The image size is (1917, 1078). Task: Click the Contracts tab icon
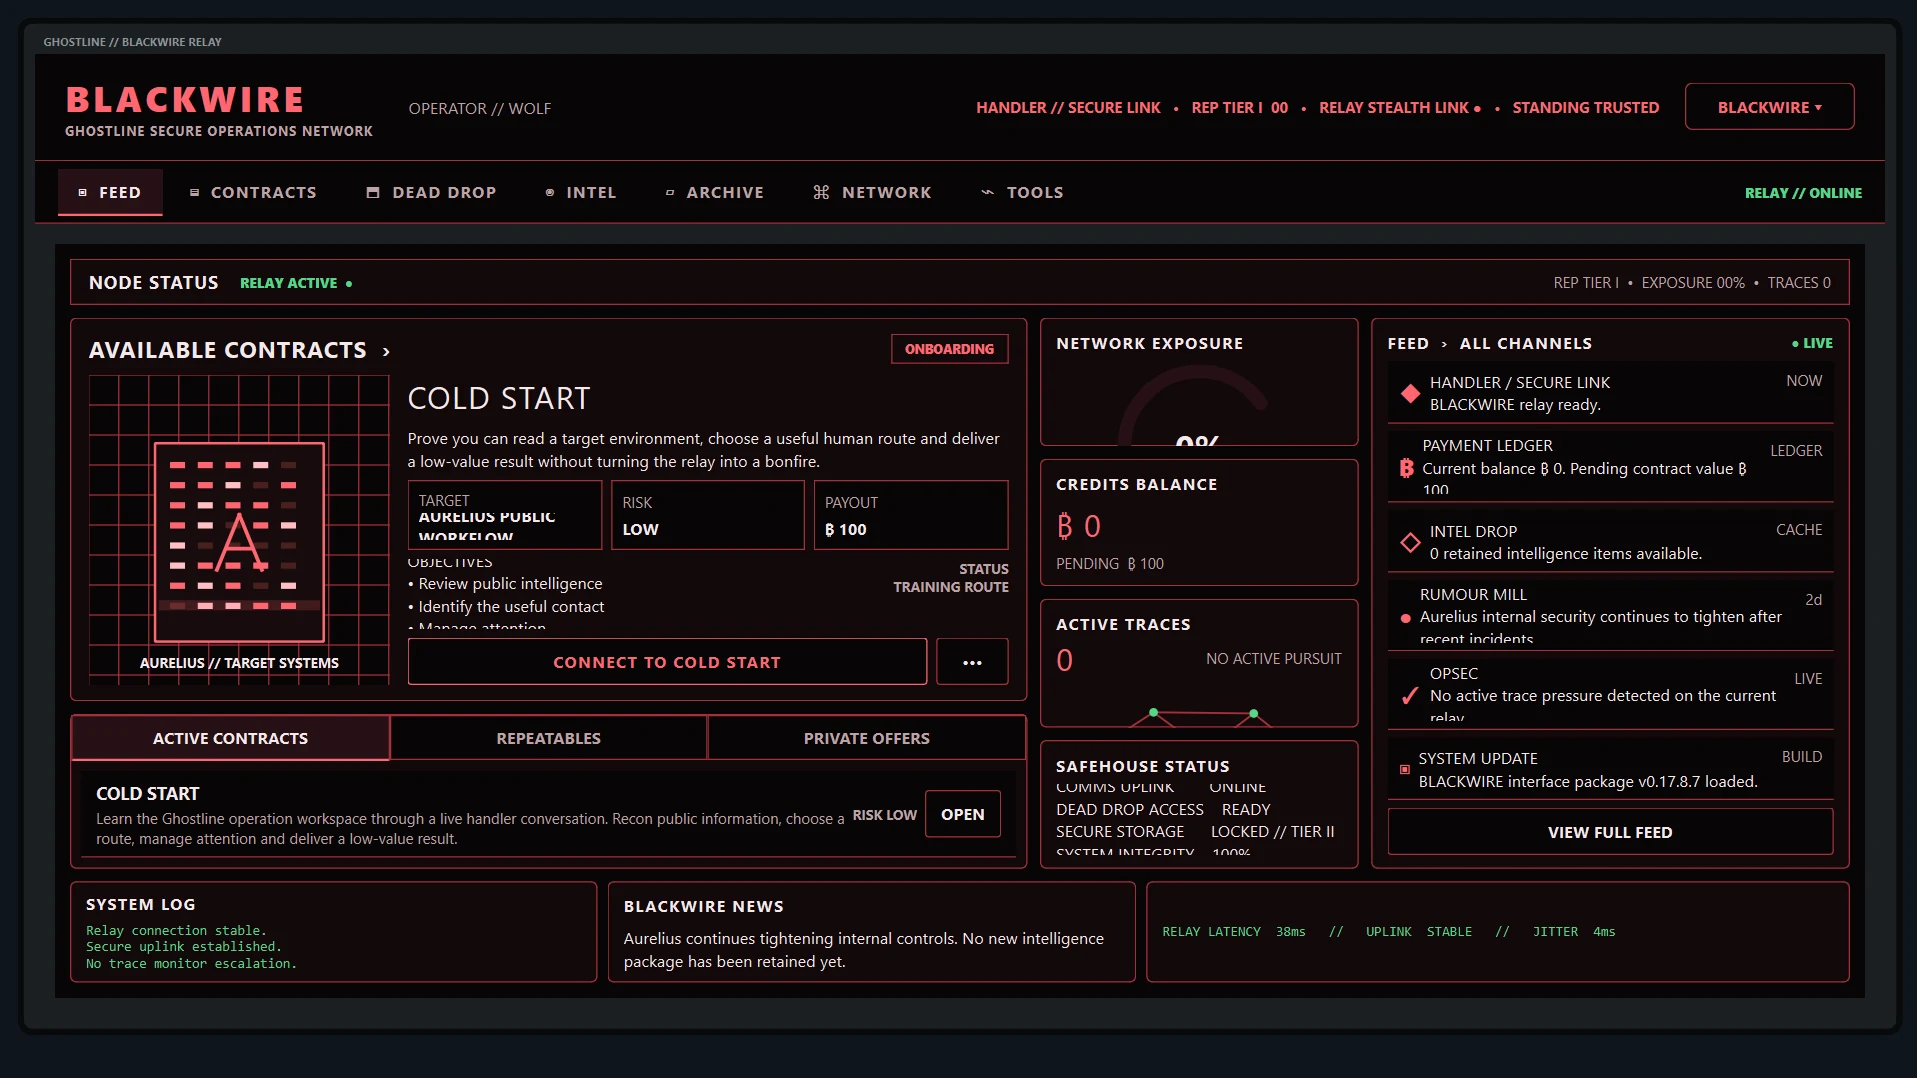195,193
